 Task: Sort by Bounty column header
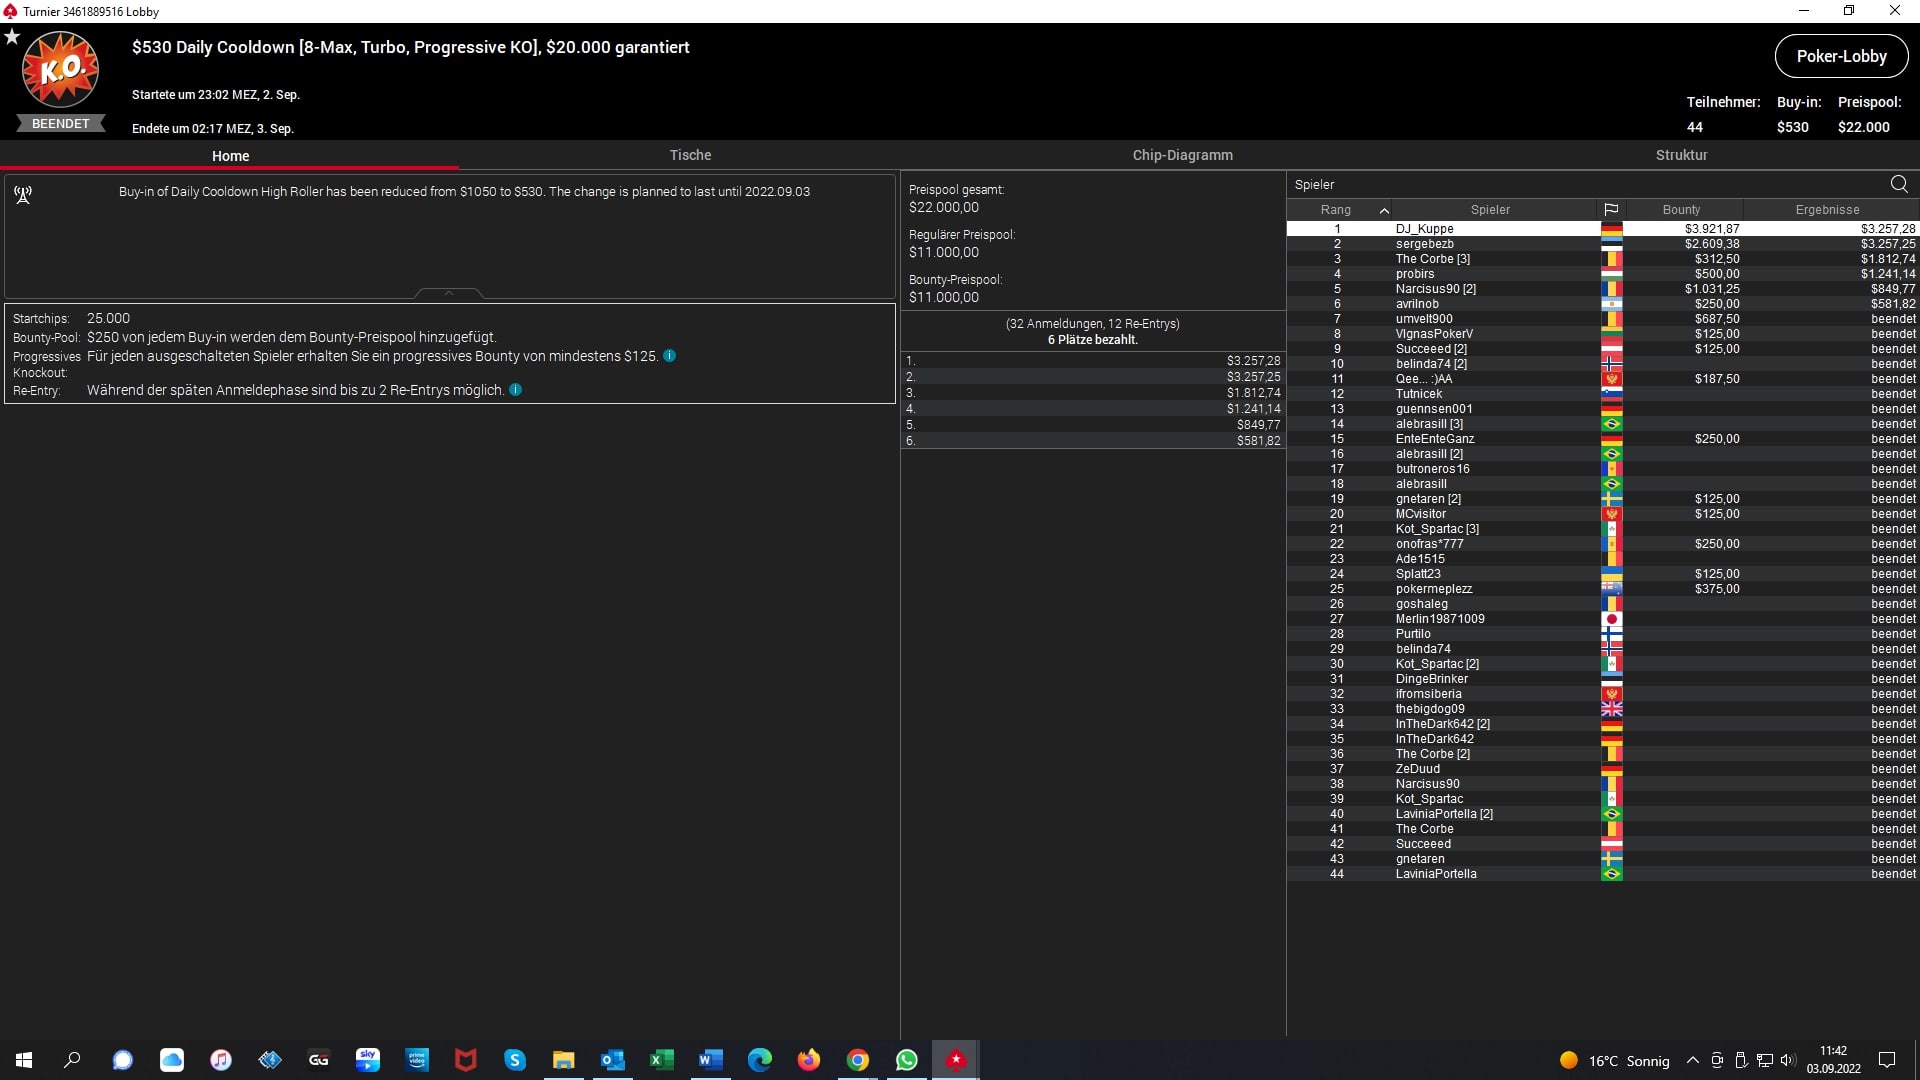1681,210
